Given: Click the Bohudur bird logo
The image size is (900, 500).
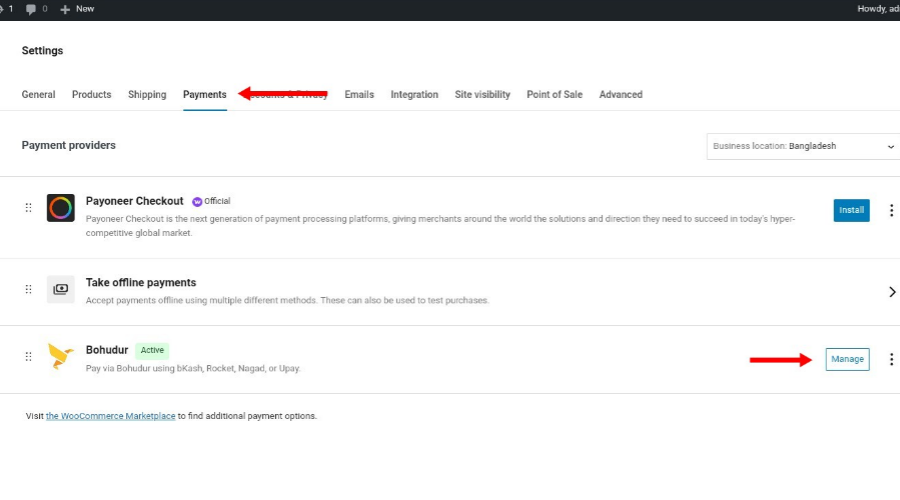Looking at the screenshot, I should (60, 356).
